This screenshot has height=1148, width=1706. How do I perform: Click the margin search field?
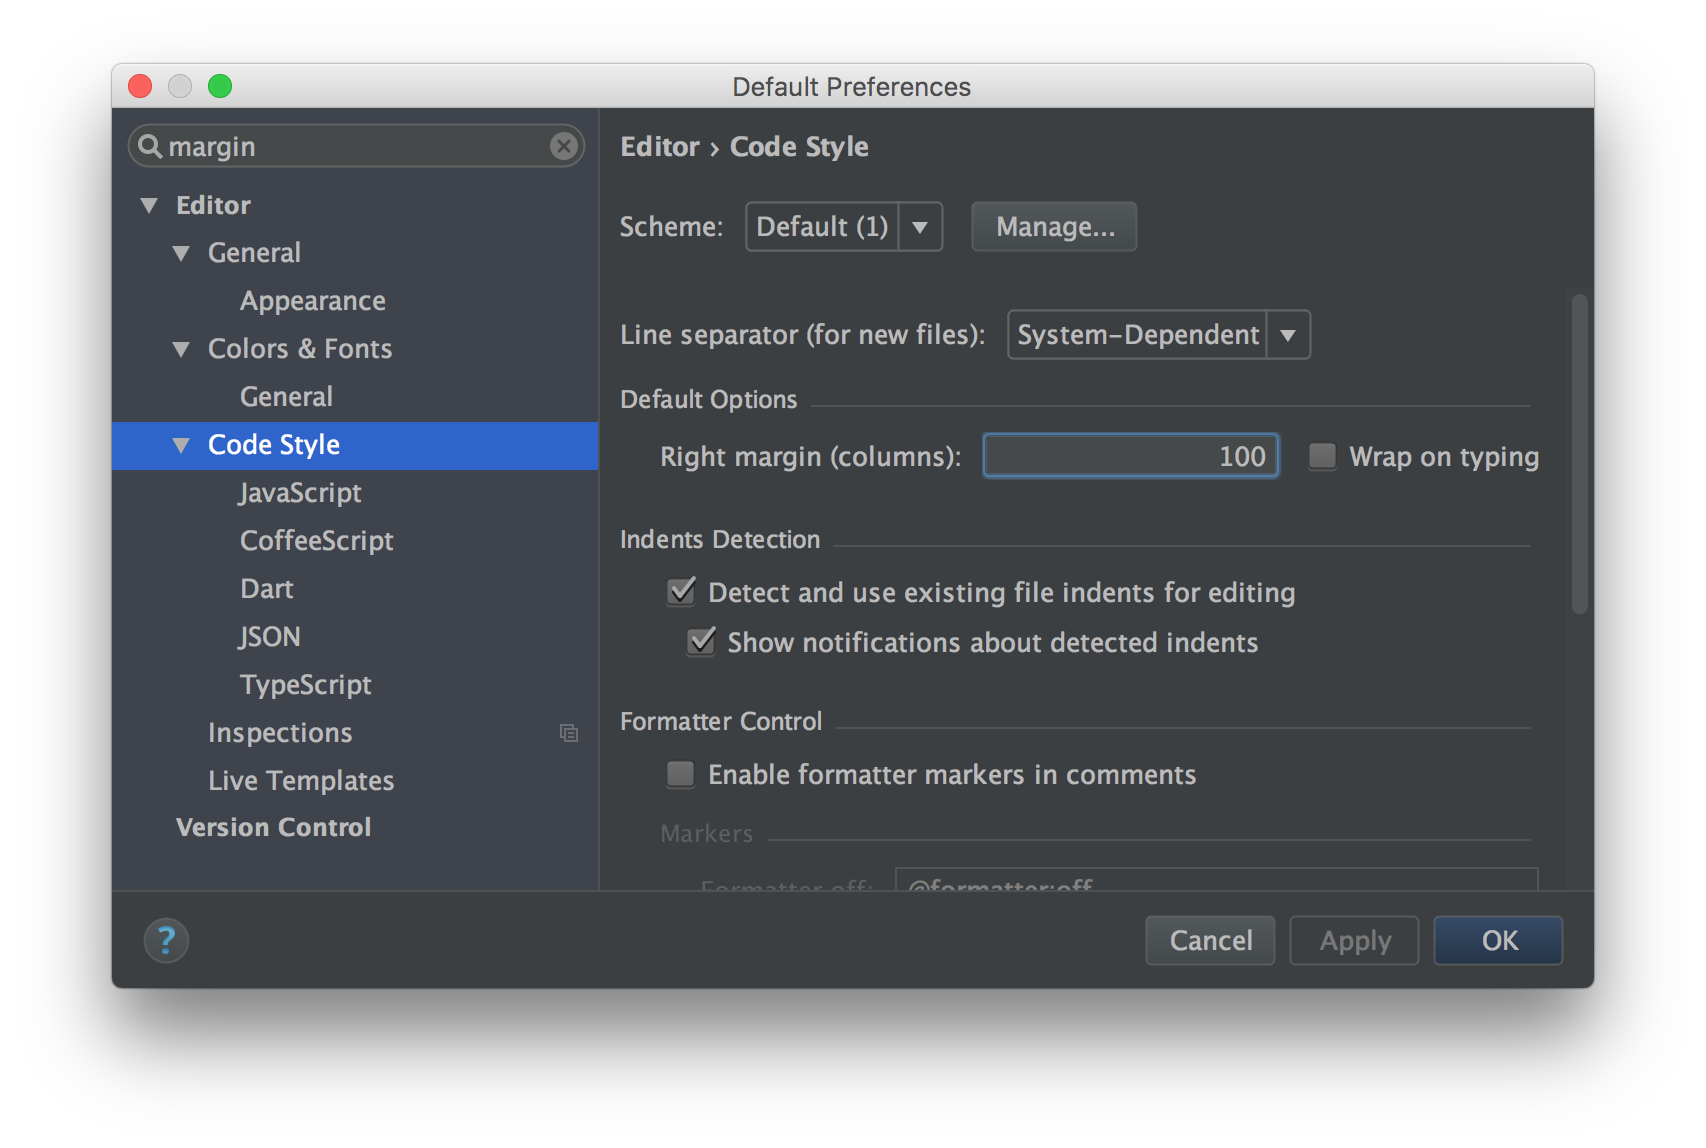coord(356,146)
